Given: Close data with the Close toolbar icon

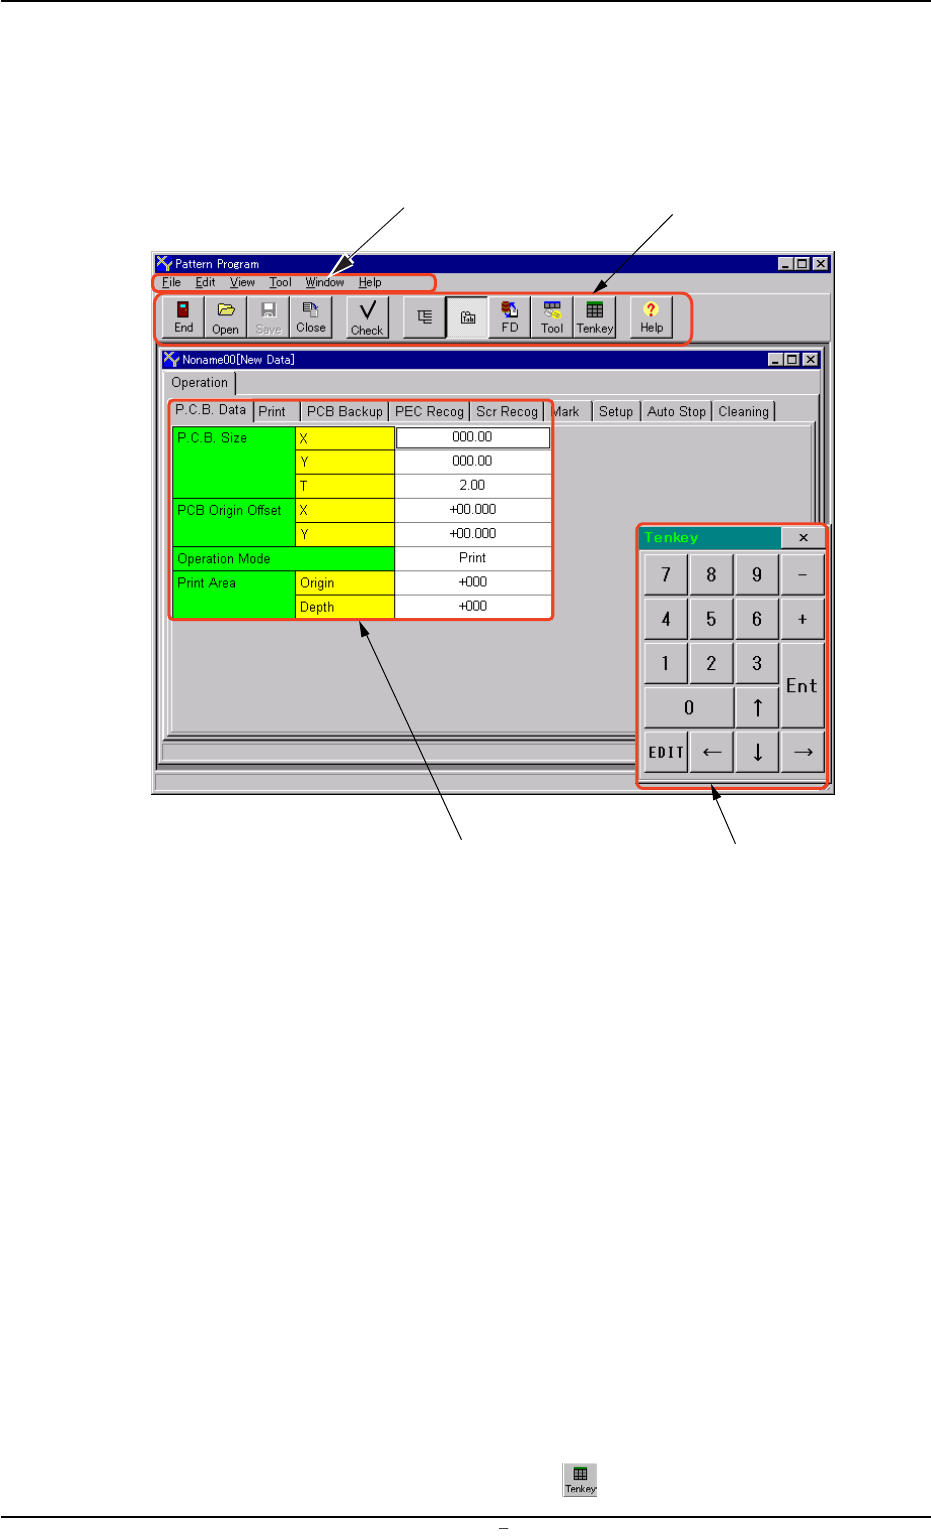Looking at the screenshot, I should click(x=310, y=317).
